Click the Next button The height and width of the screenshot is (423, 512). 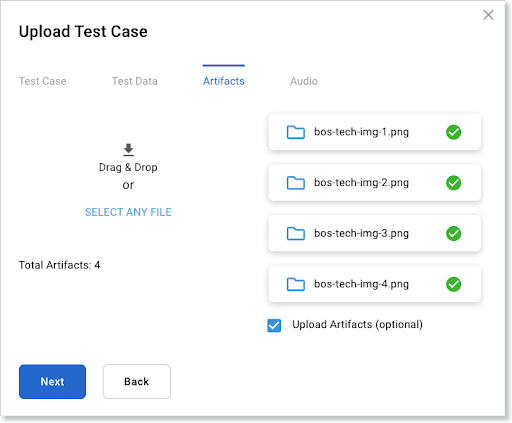[52, 382]
